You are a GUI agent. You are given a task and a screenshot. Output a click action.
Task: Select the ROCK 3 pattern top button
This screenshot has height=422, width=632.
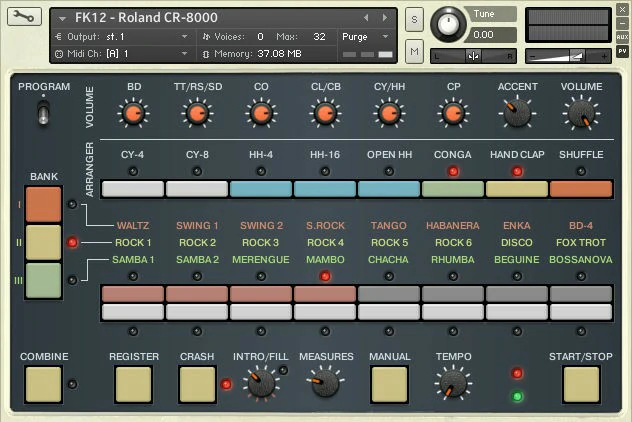[261, 294]
